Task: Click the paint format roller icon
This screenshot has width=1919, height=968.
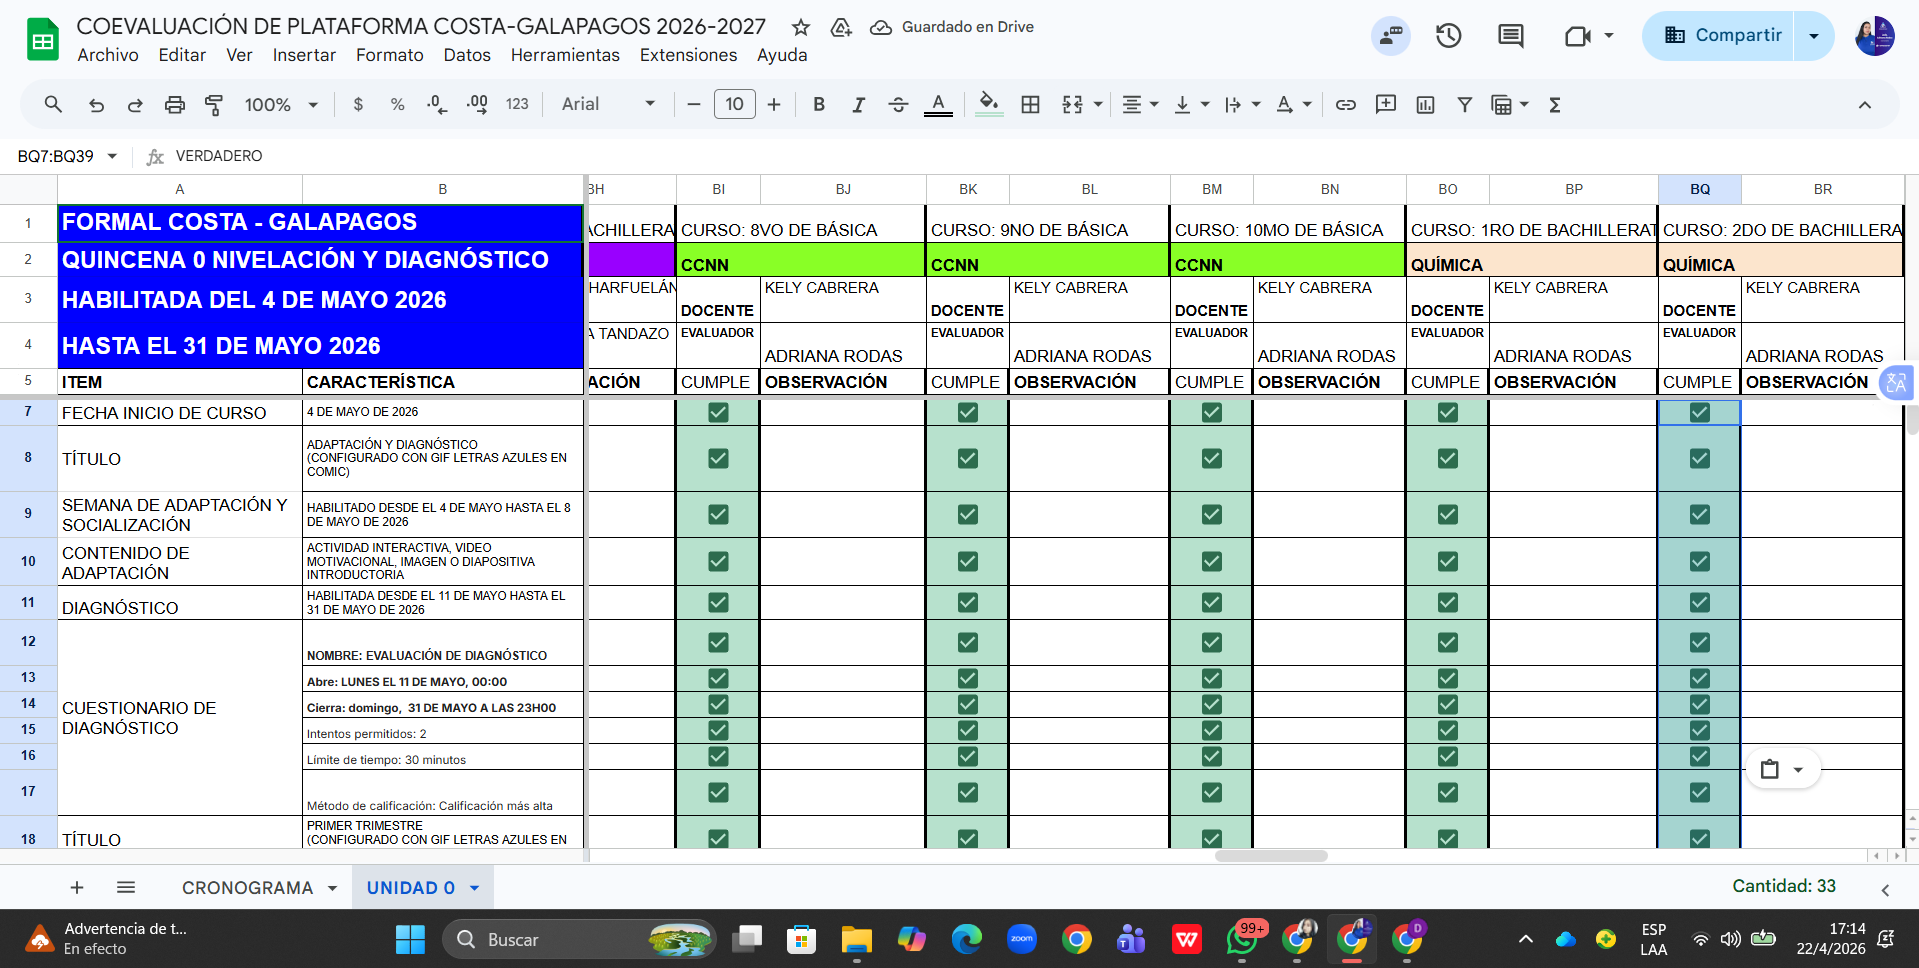Action: [x=214, y=105]
